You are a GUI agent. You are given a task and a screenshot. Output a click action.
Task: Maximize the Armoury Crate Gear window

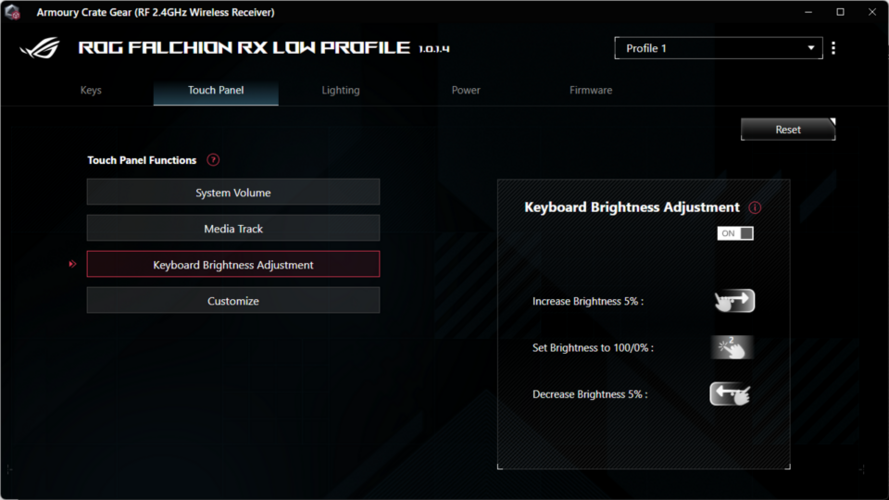pos(840,12)
